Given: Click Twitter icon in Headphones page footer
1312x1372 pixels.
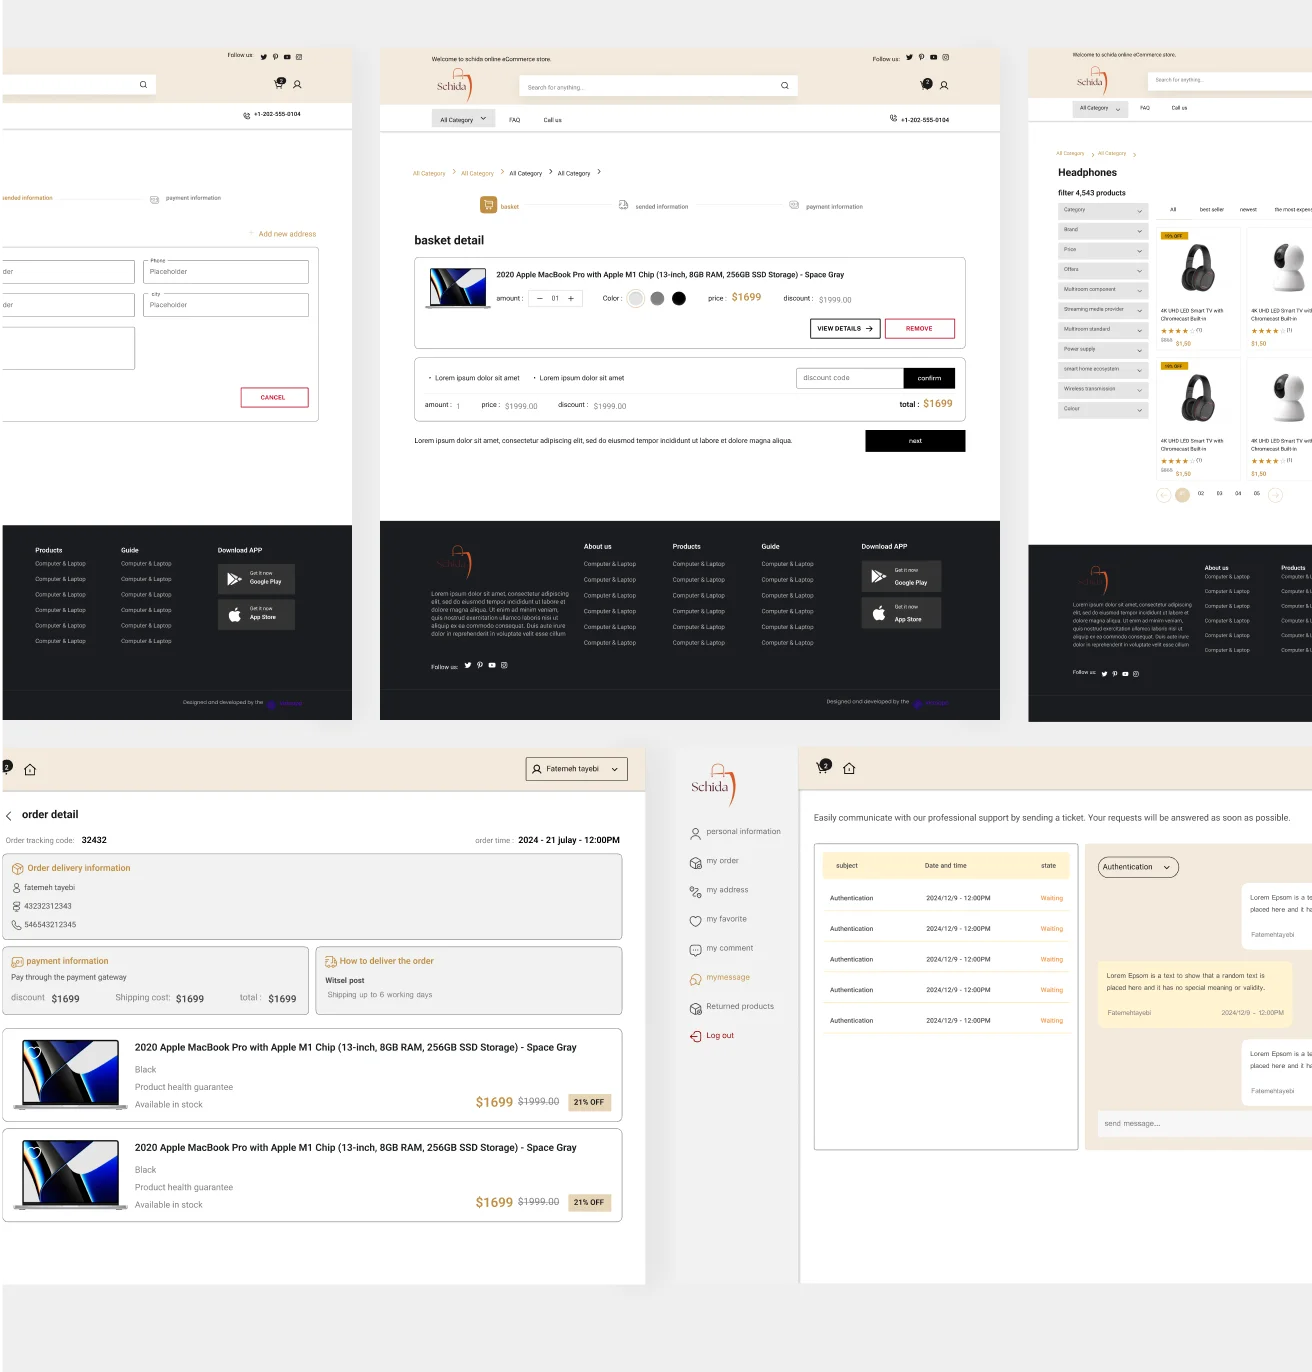Looking at the screenshot, I should click(x=1105, y=674).
